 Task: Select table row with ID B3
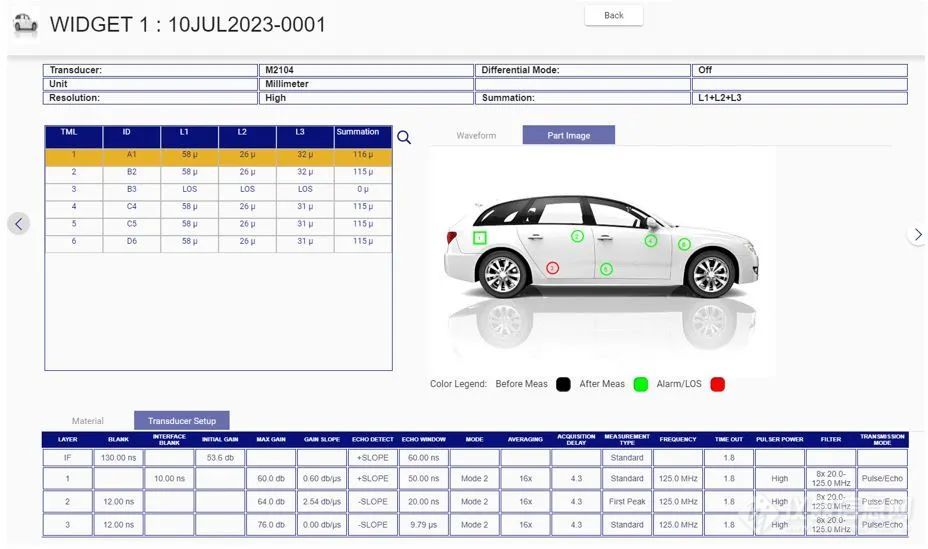[x=218, y=189]
